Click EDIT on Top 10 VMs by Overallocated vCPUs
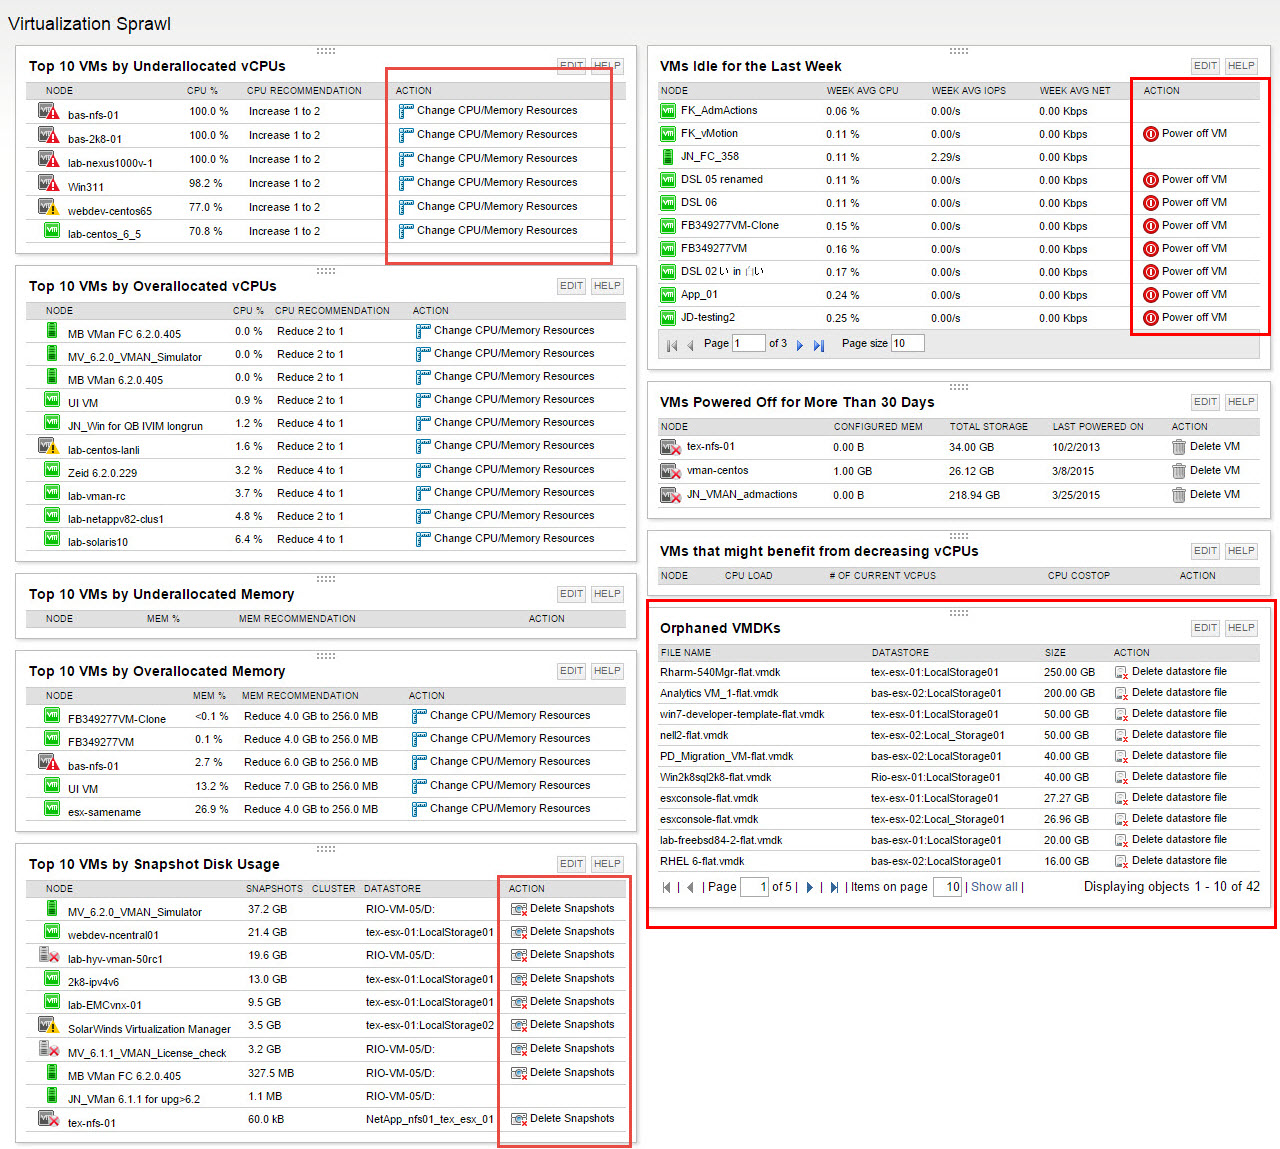 click(x=571, y=286)
